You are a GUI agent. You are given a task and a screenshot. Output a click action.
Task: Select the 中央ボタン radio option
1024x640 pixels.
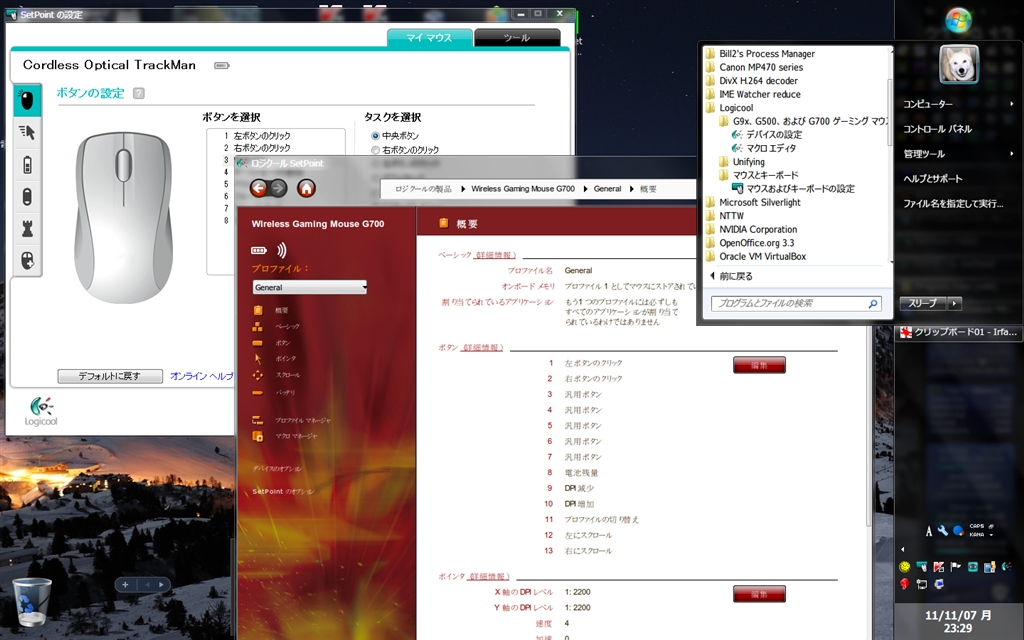click(x=376, y=136)
